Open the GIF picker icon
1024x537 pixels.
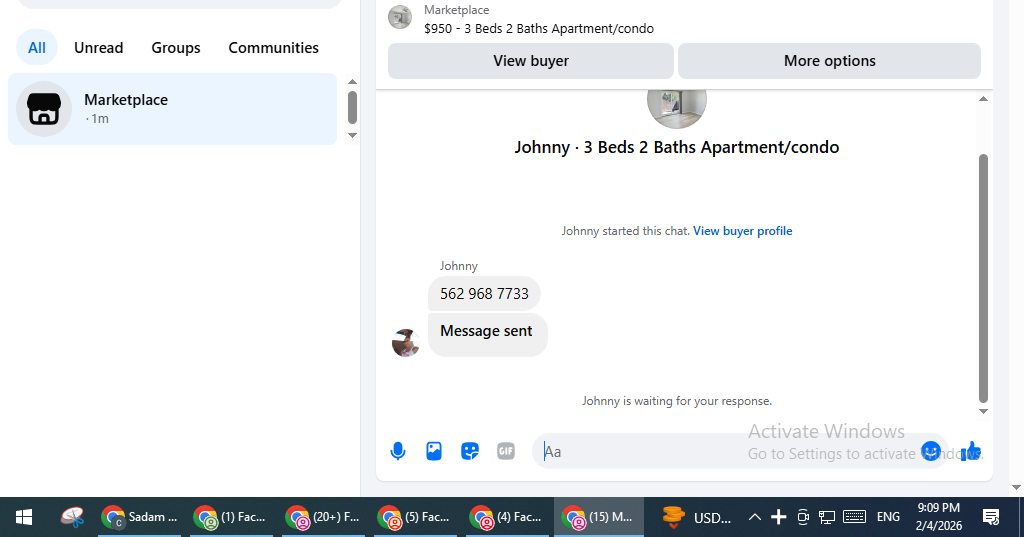pos(505,451)
